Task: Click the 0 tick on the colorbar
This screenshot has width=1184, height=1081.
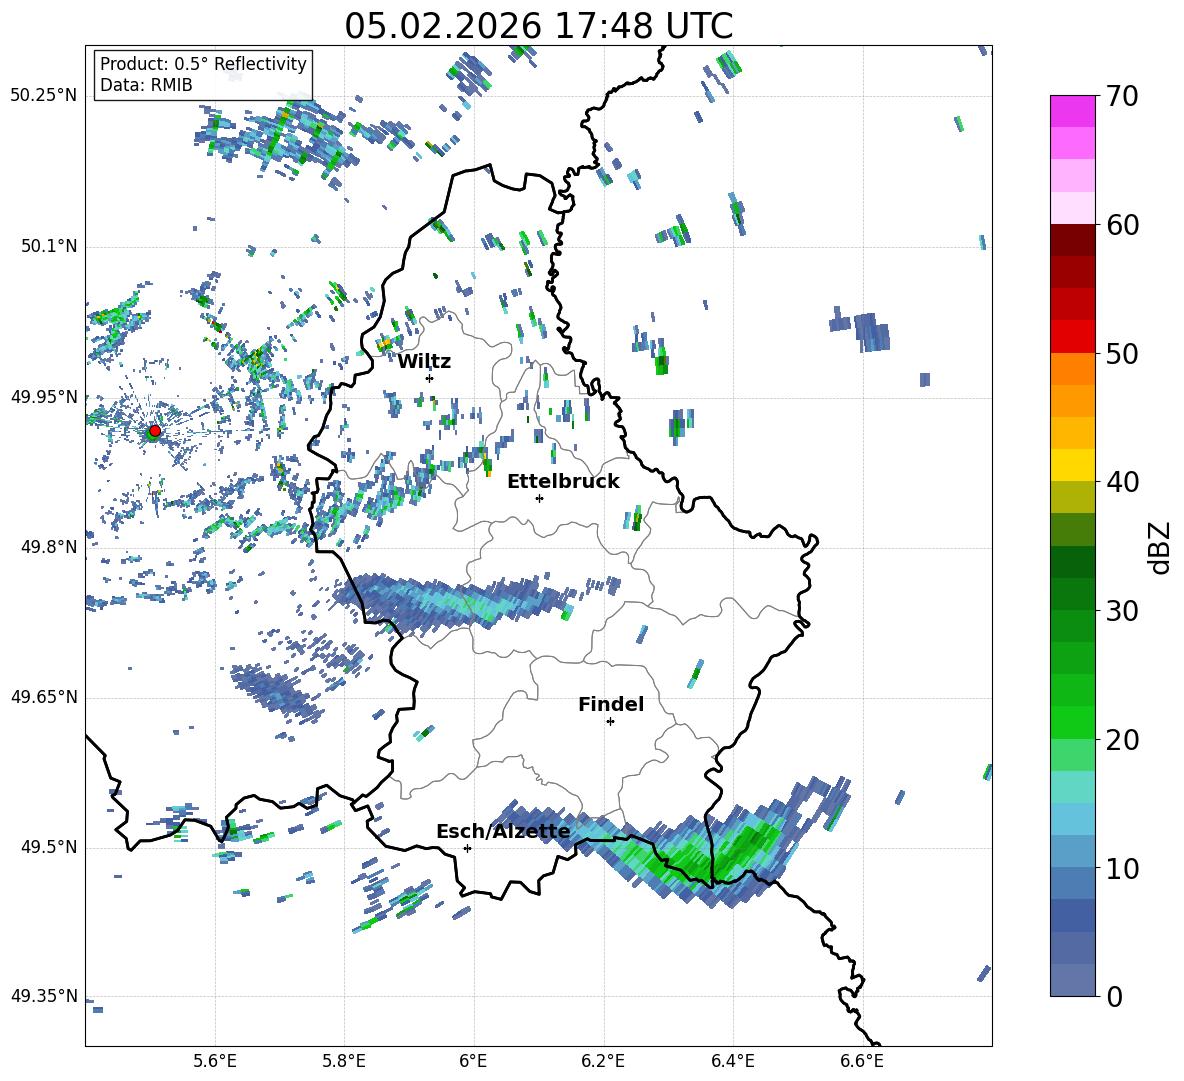Action: 1114,996
